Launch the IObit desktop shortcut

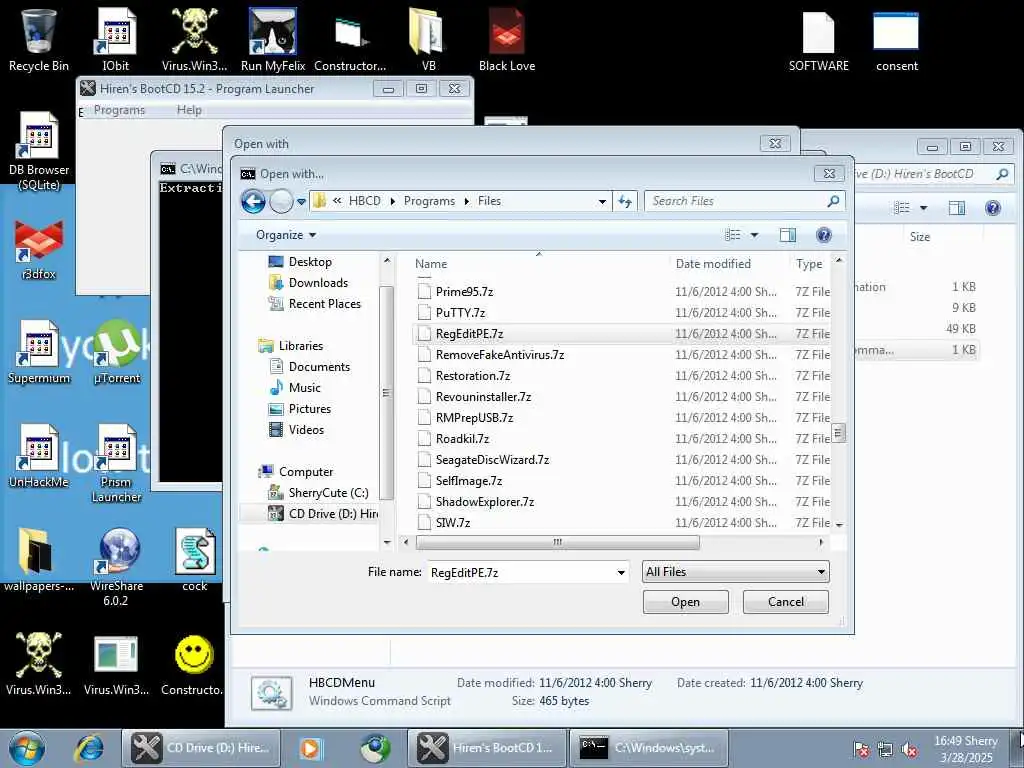[x=116, y=39]
